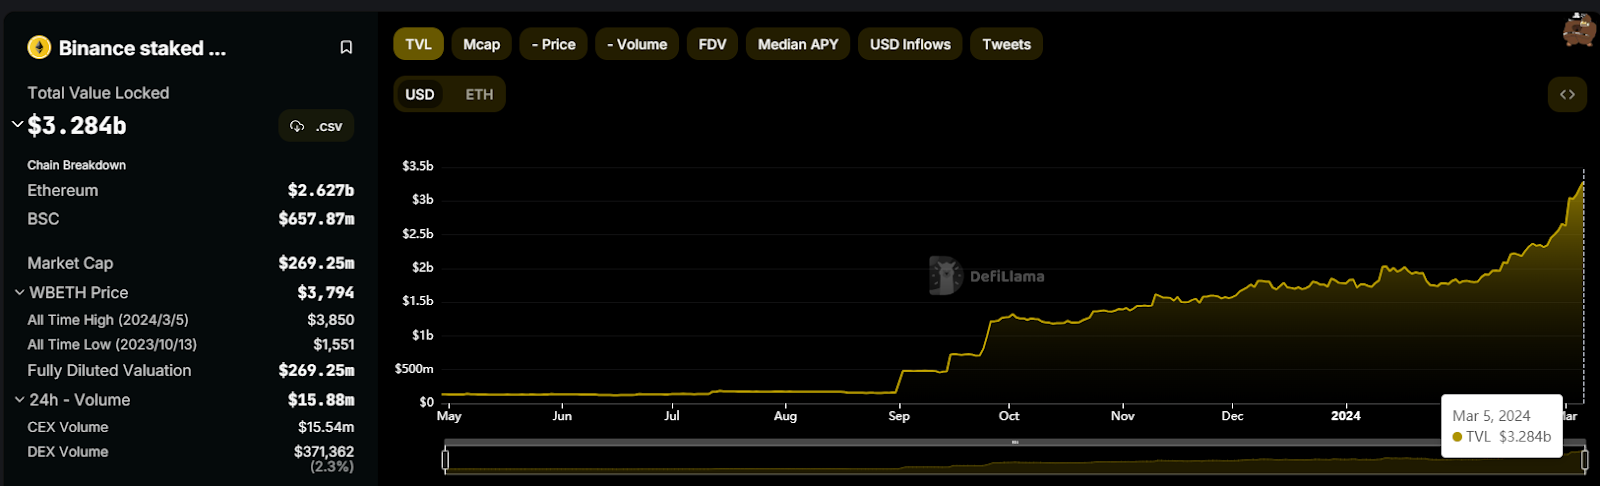Toggle the Volume chart metric
Image resolution: width=1600 pixels, height=486 pixels.
(x=637, y=44)
